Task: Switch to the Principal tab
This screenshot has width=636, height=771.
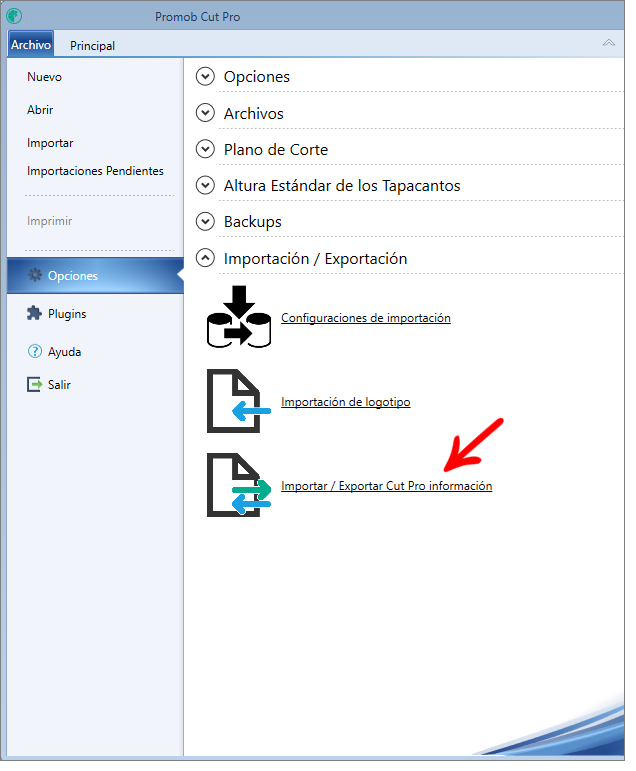Action: [x=92, y=46]
